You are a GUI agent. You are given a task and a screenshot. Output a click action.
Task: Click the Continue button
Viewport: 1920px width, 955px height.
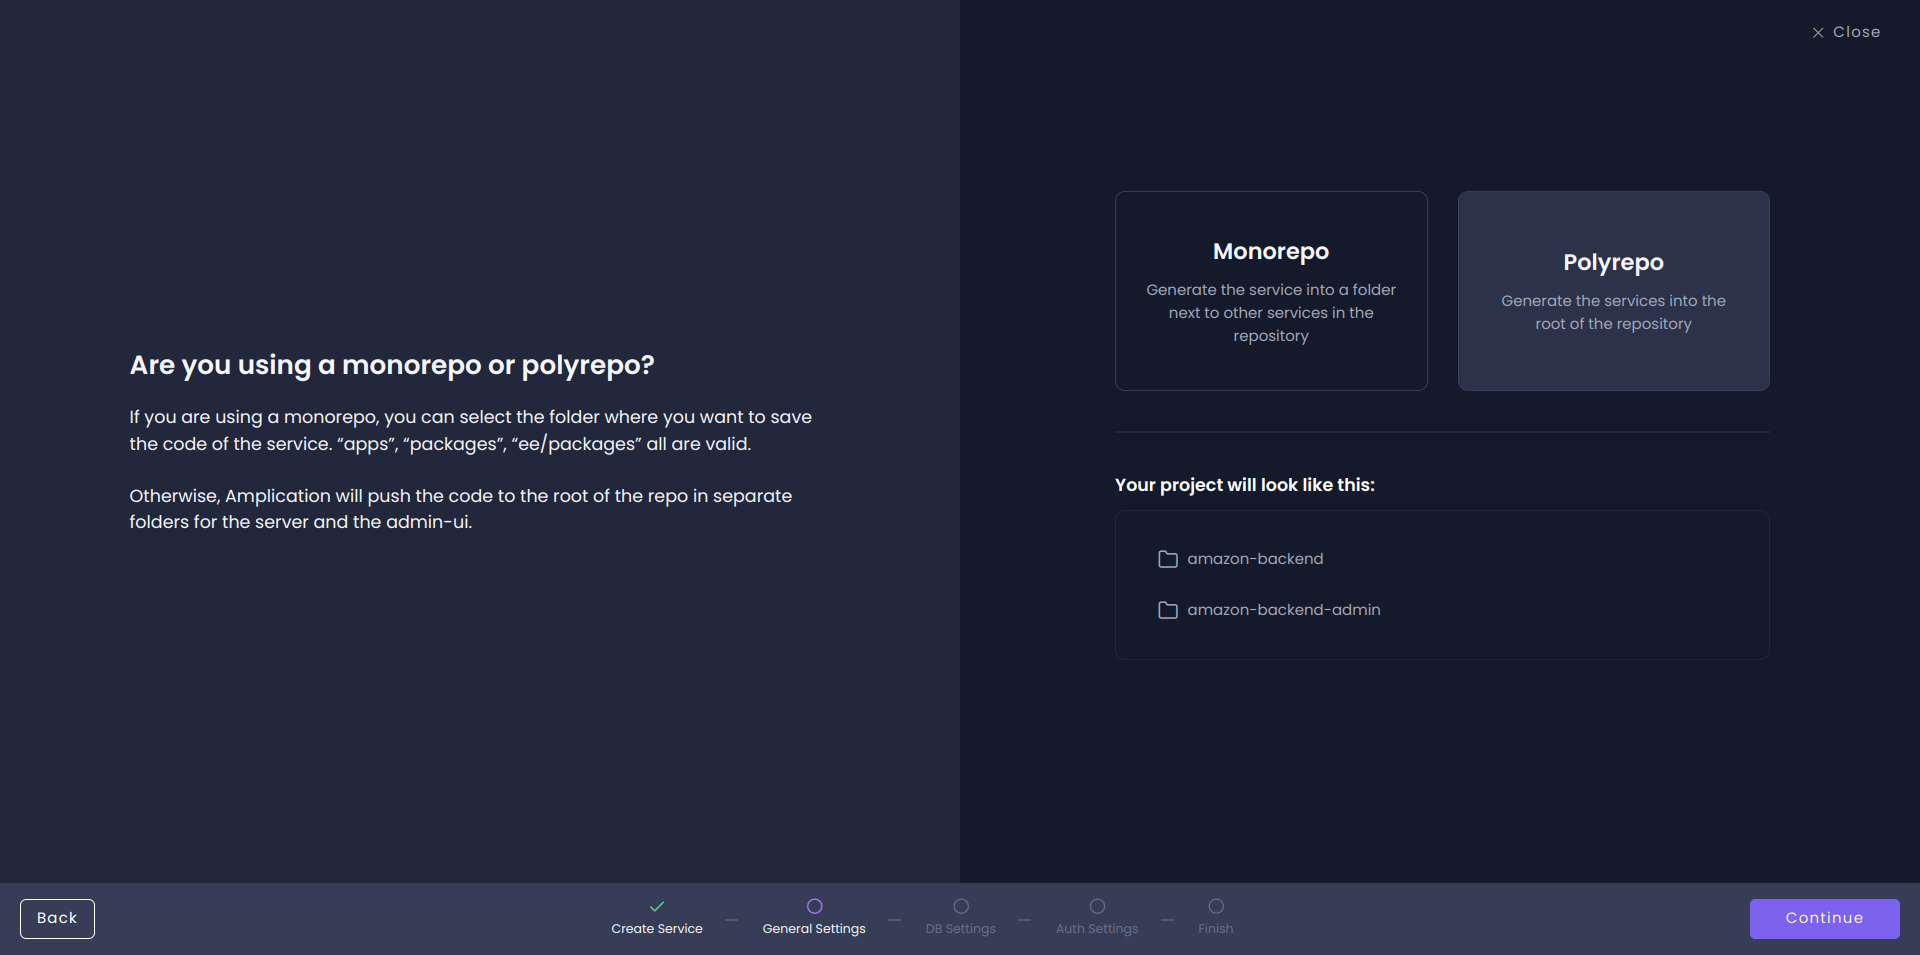tap(1824, 918)
